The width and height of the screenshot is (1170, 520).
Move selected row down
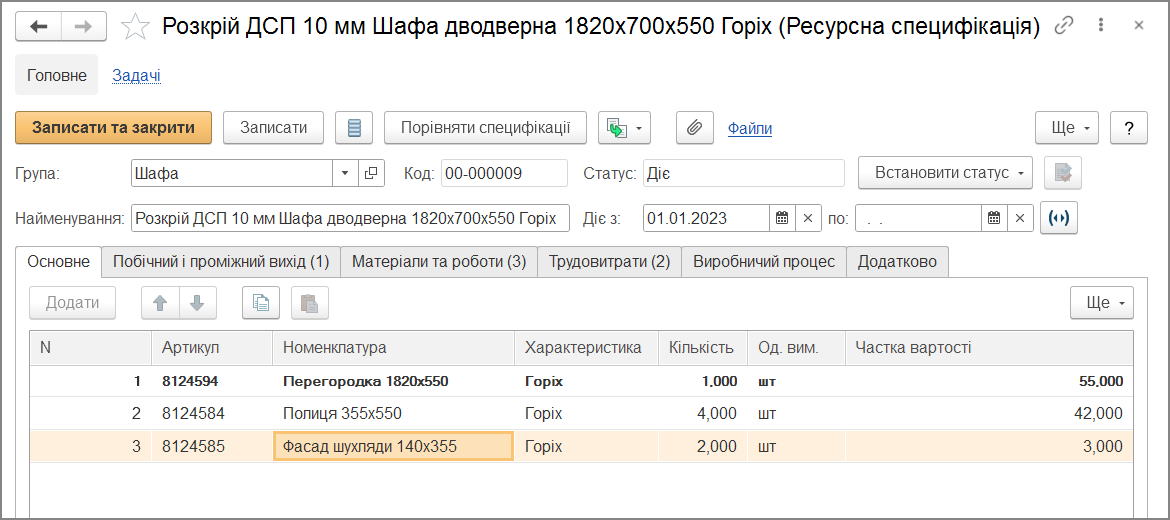197,303
